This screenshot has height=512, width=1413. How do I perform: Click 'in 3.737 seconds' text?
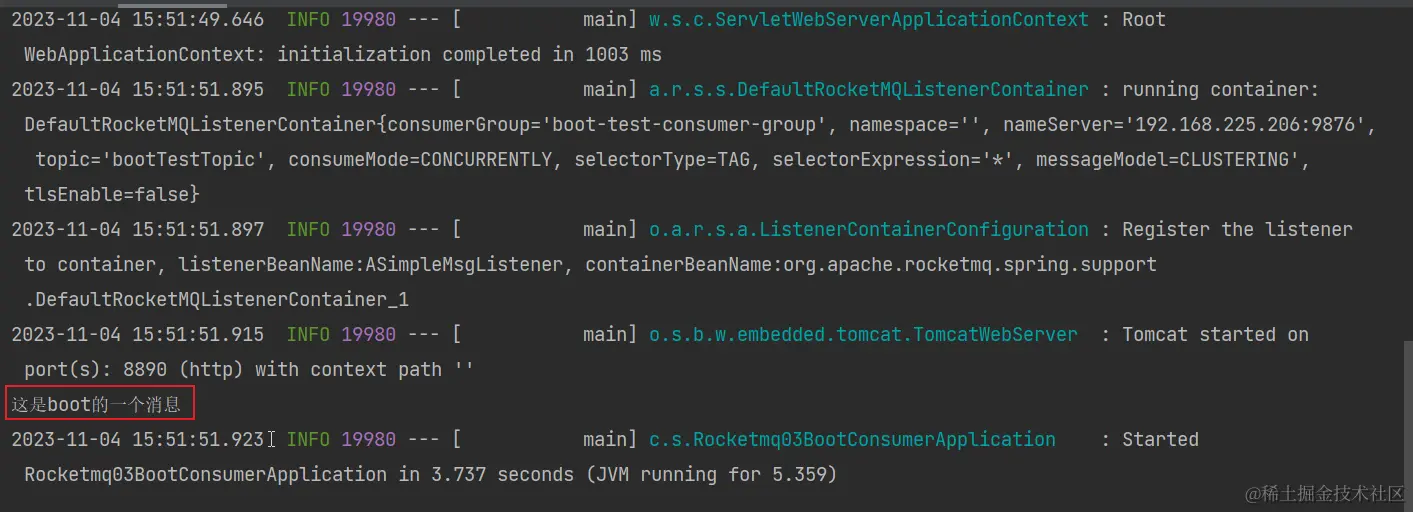click(486, 474)
